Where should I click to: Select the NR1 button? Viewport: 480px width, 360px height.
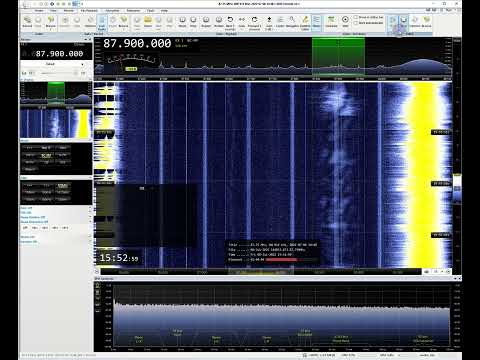(35, 228)
